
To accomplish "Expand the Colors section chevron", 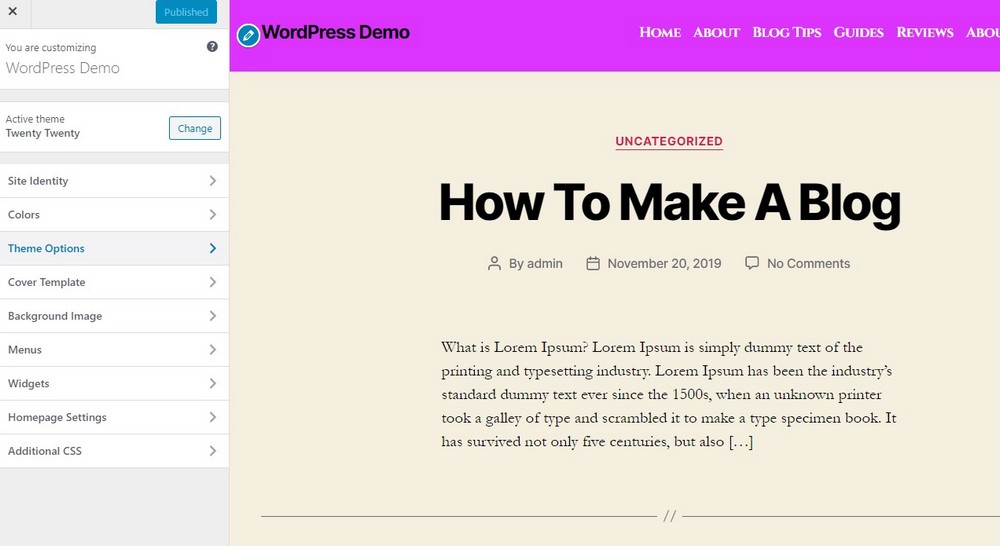I will click(x=212, y=215).
